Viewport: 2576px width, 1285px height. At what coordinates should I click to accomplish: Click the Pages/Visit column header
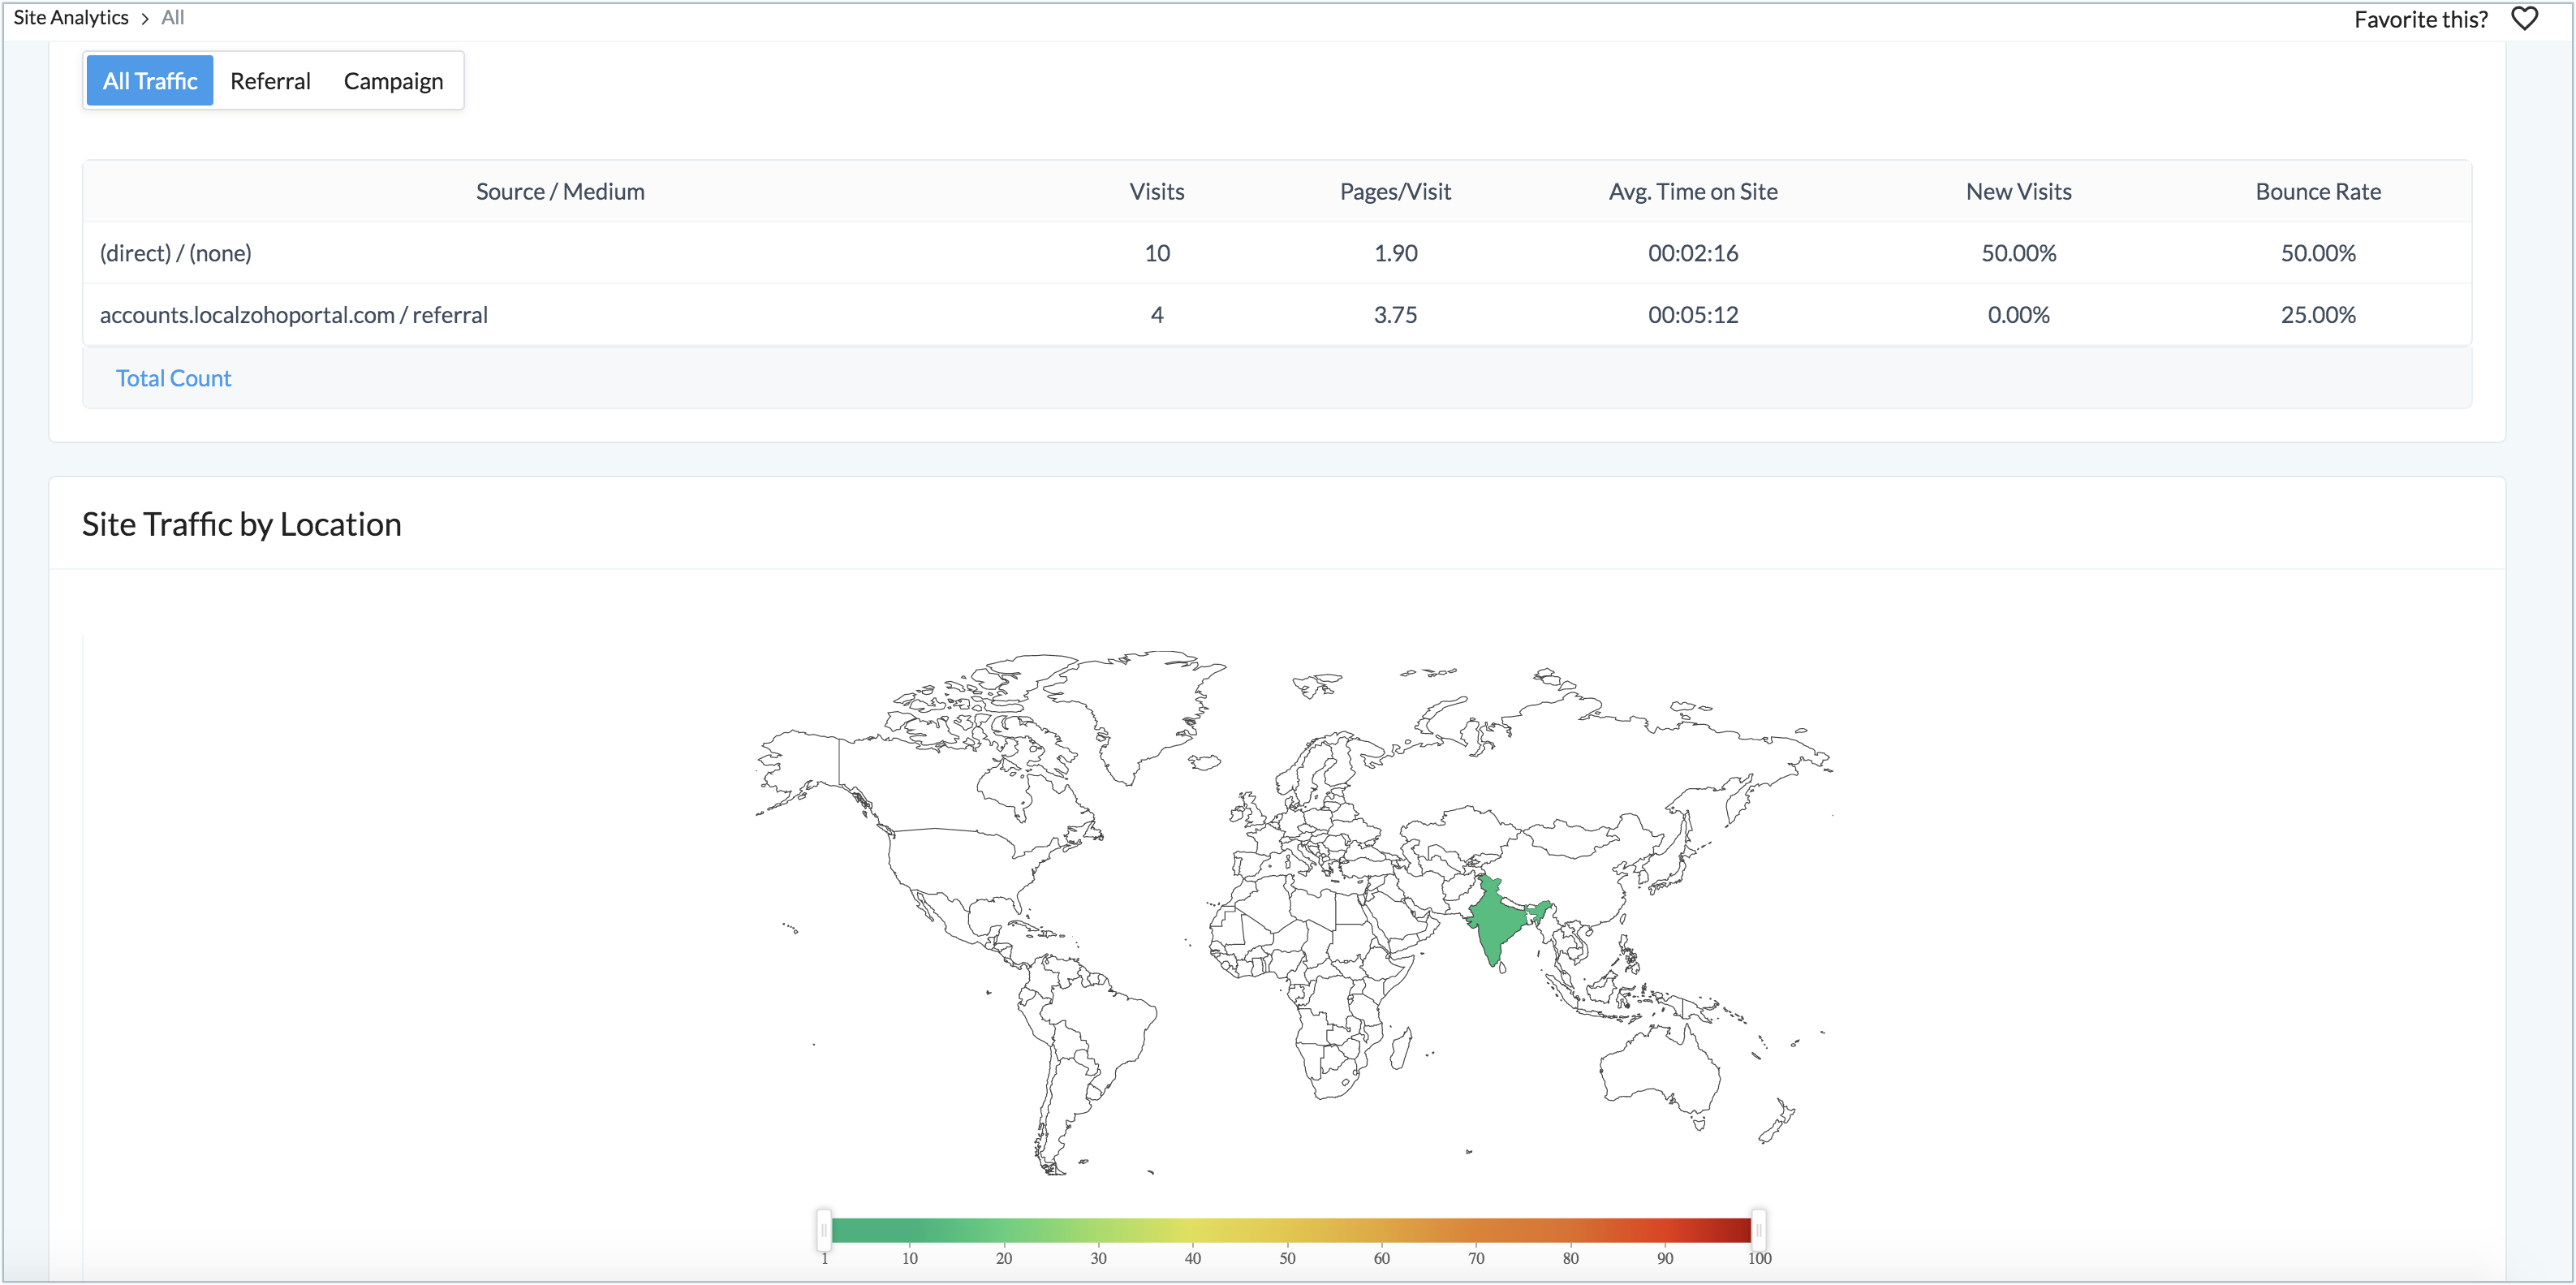point(1394,191)
